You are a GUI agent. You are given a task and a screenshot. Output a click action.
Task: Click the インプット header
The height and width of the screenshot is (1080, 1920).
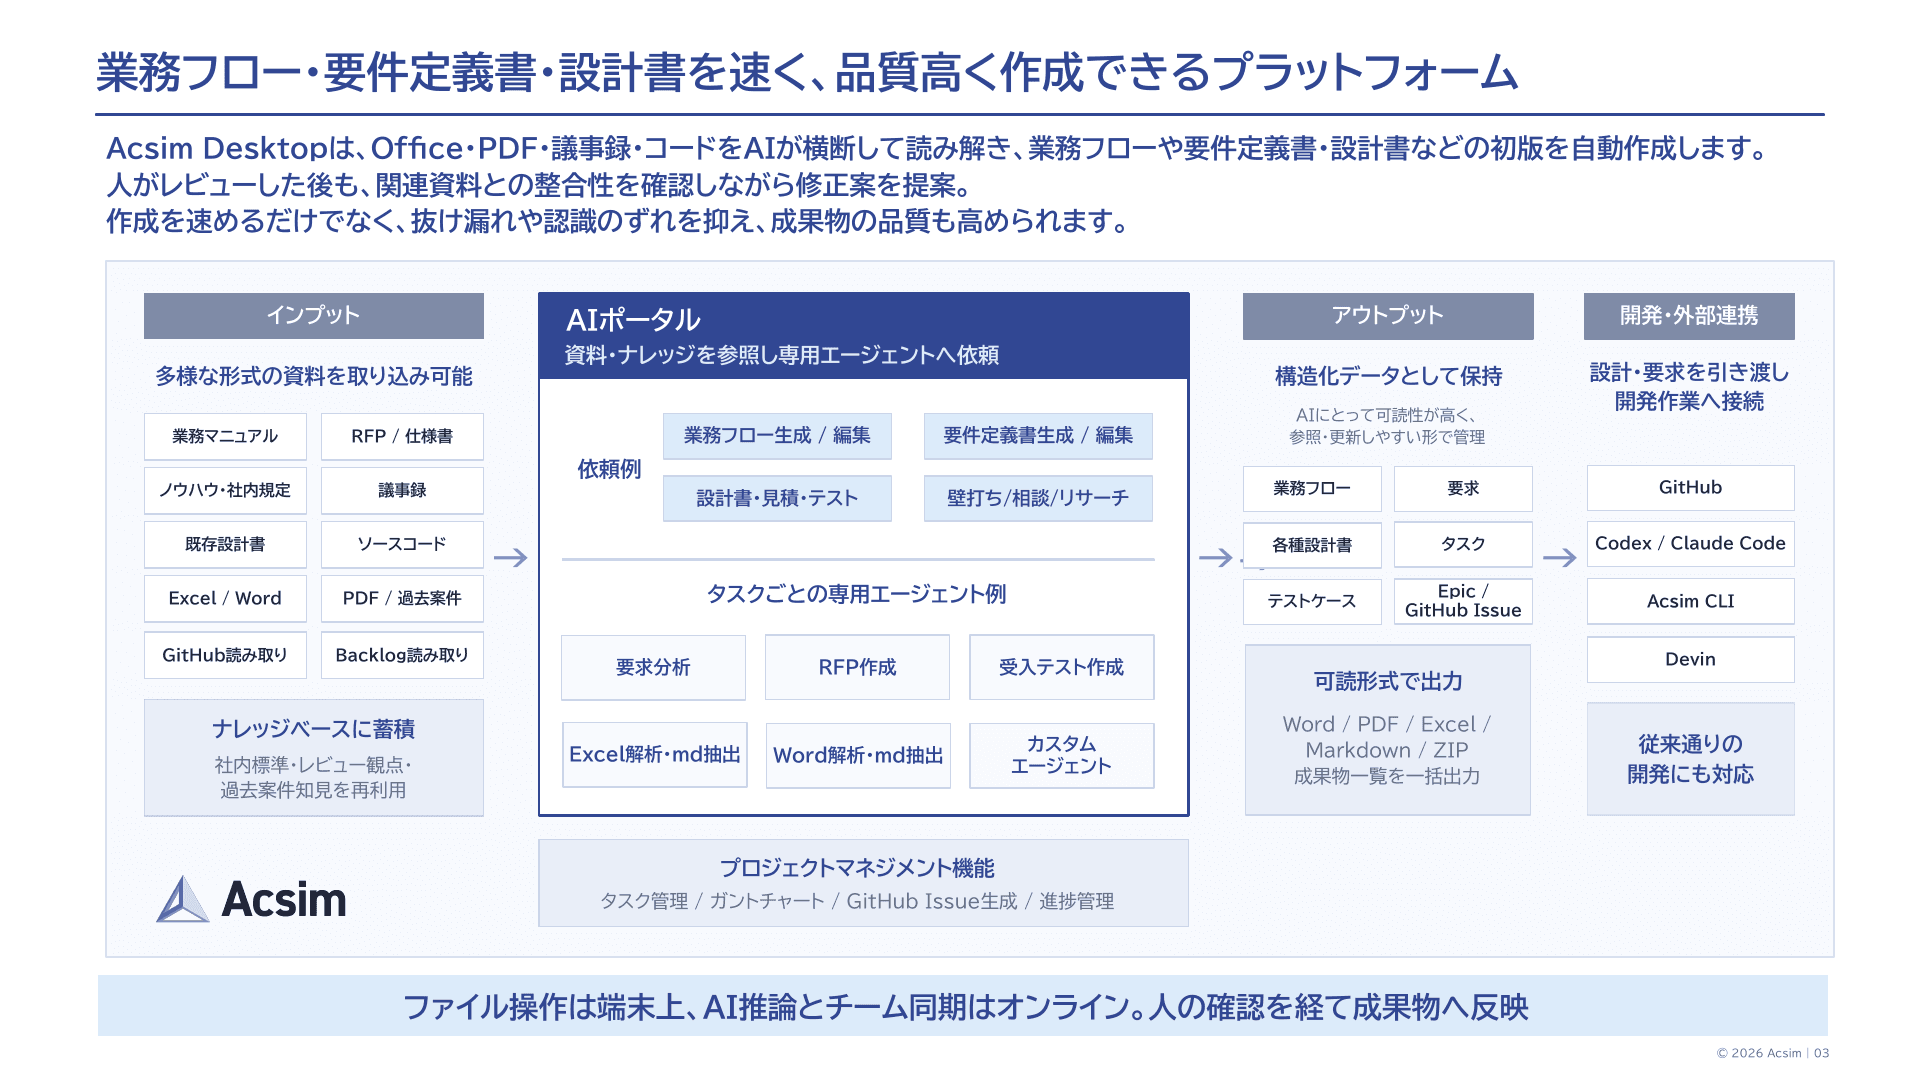click(314, 316)
